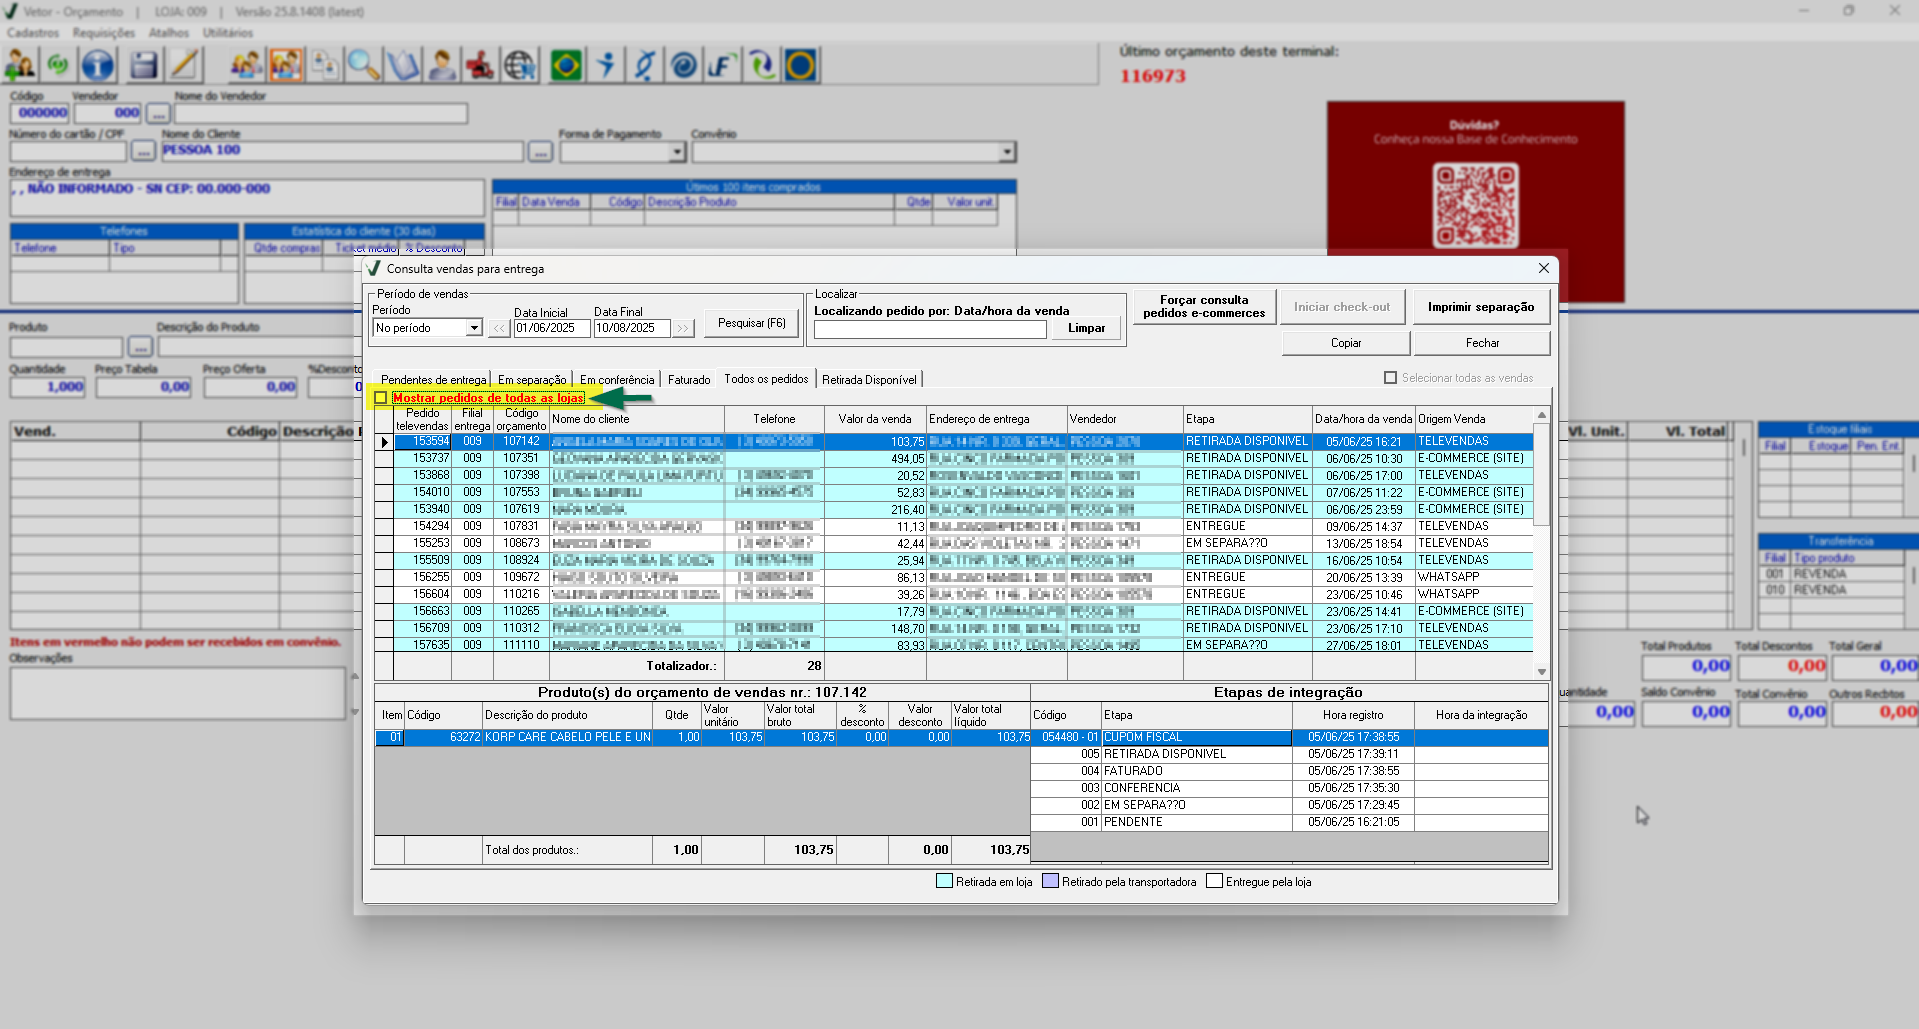Click the ellipsis button next to Vendedor field
This screenshot has height=1029, width=1919.
click(158, 114)
